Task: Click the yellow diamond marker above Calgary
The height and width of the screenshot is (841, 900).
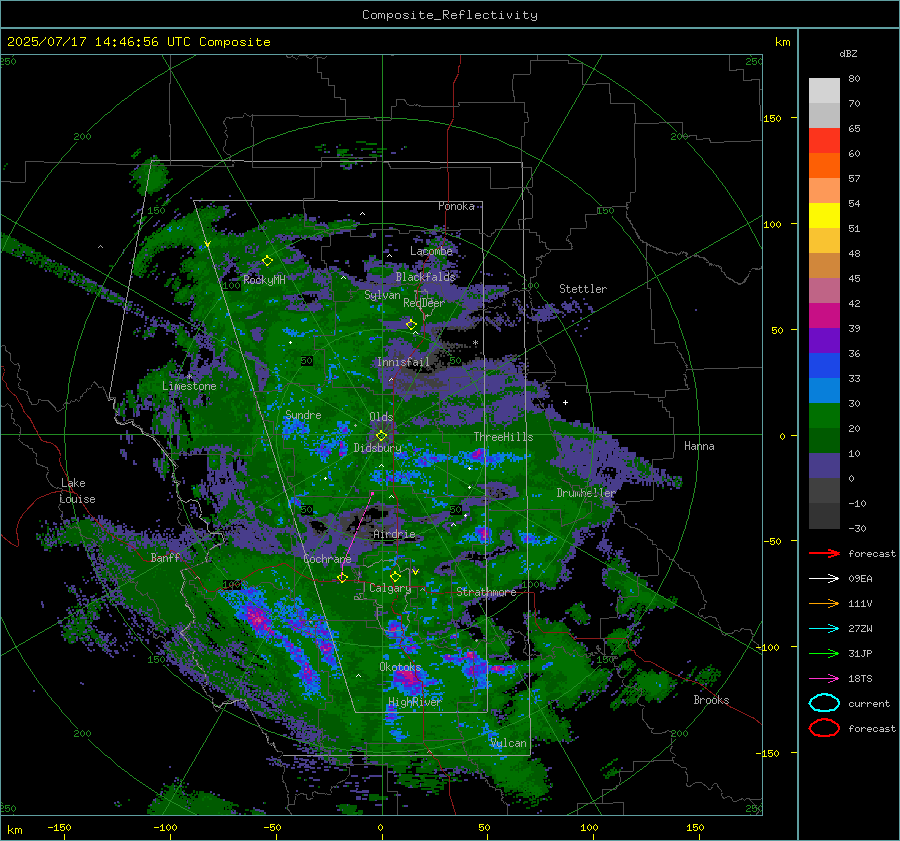Action: tap(395, 576)
